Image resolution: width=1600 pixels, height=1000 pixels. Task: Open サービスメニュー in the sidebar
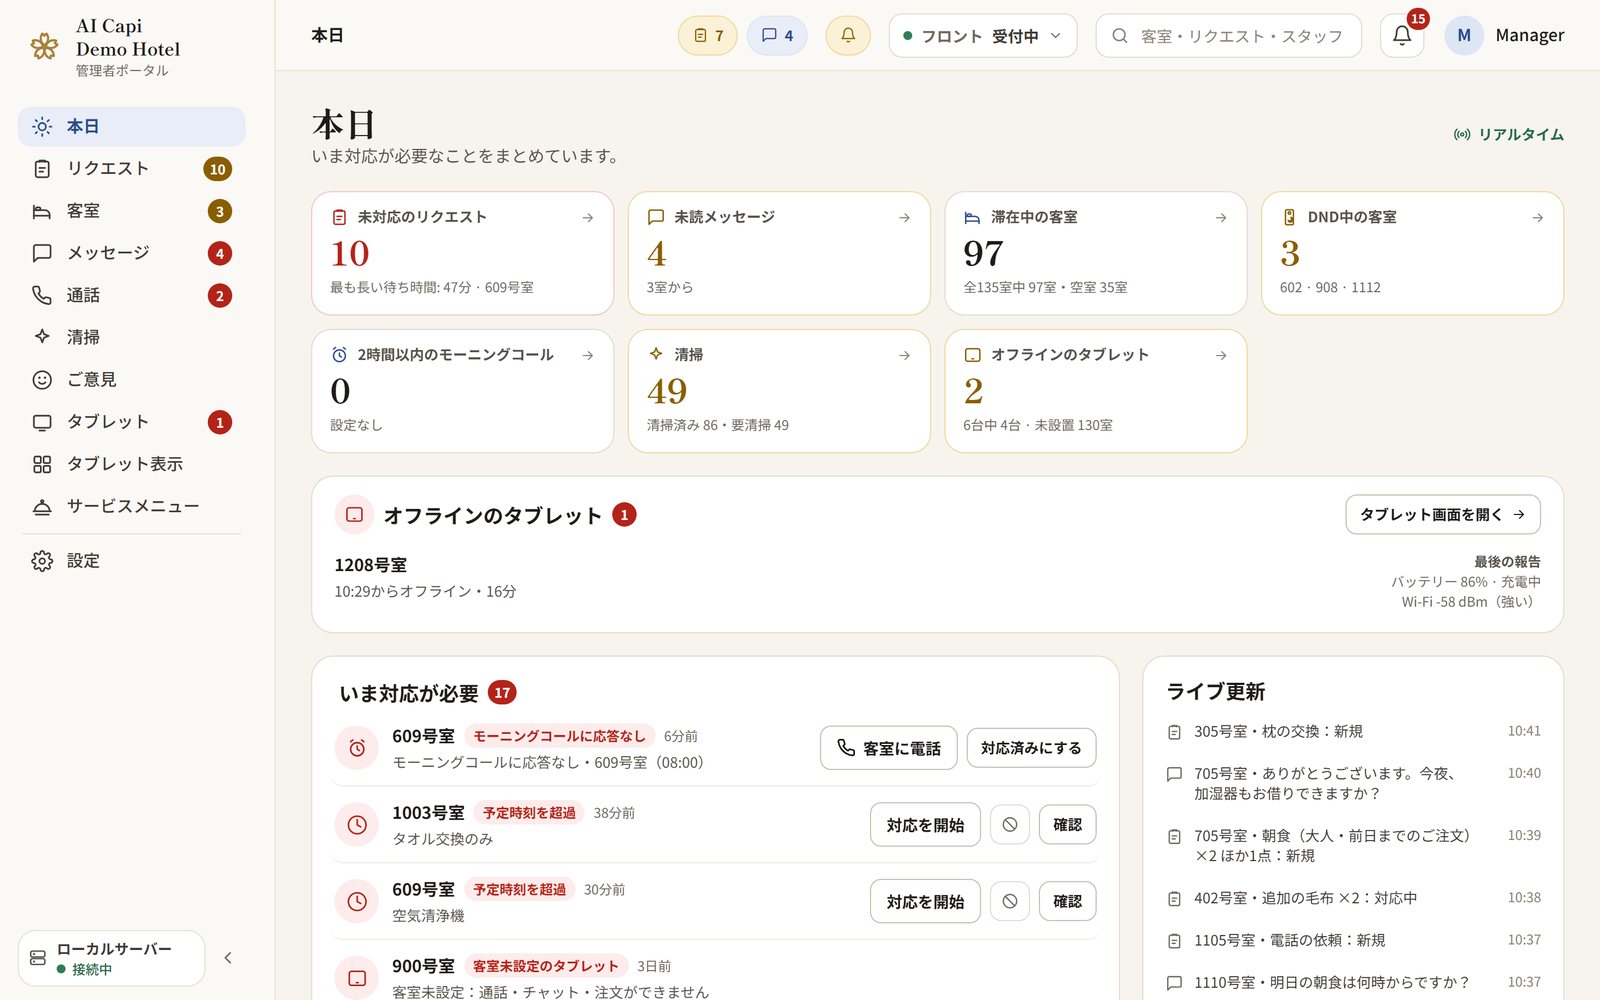click(132, 506)
